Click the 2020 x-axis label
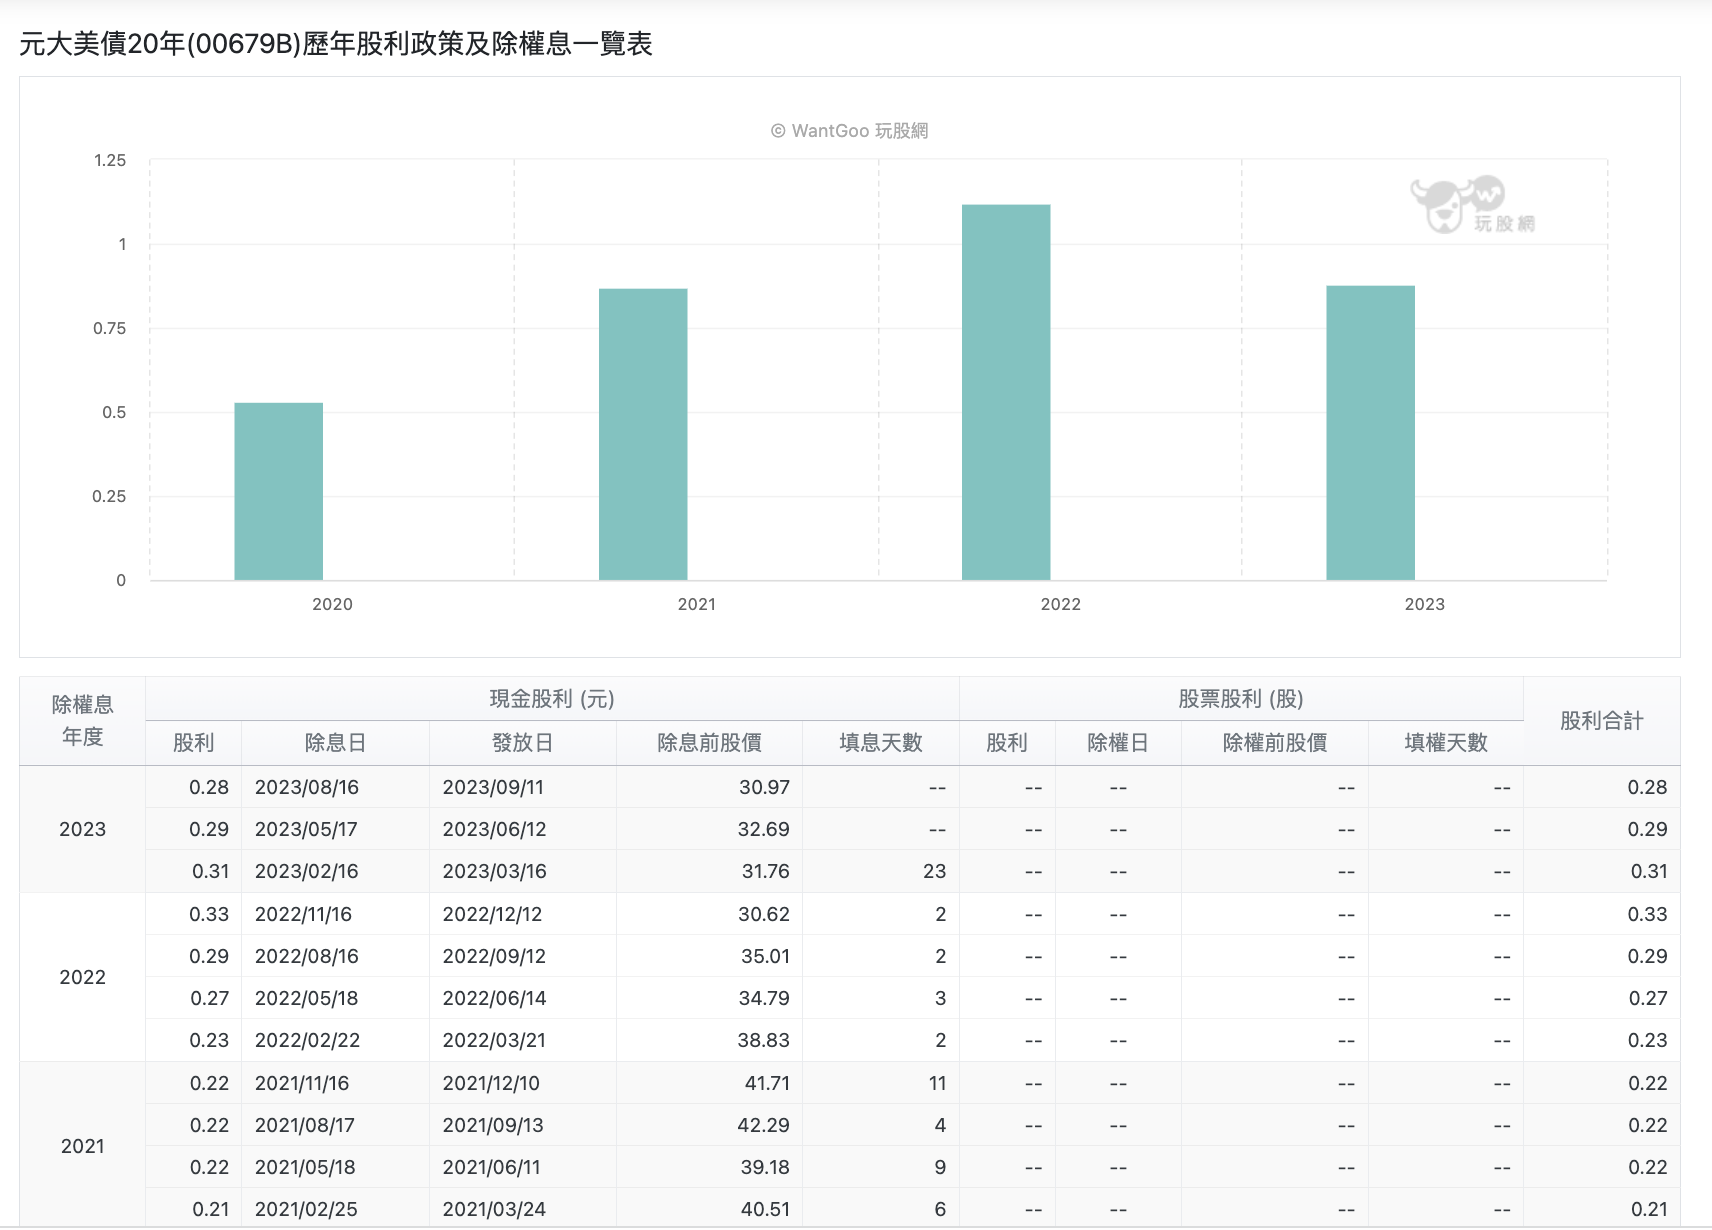 click(x=332, y=604)
